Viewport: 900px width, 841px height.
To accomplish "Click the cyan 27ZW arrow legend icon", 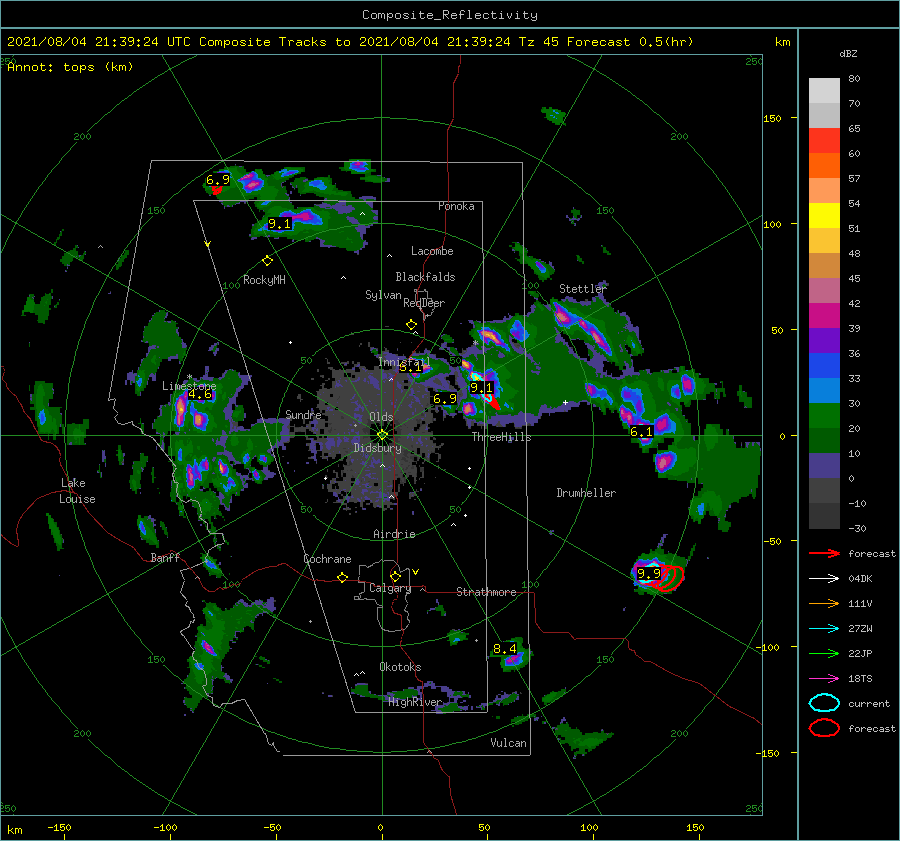I will (824, 629).
